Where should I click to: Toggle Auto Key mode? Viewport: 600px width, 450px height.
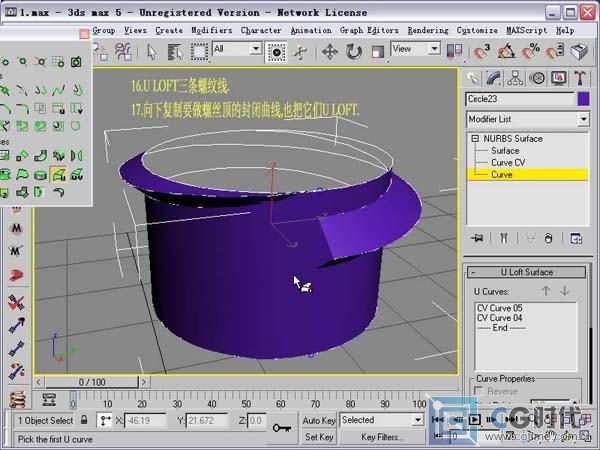pos(319,420)
